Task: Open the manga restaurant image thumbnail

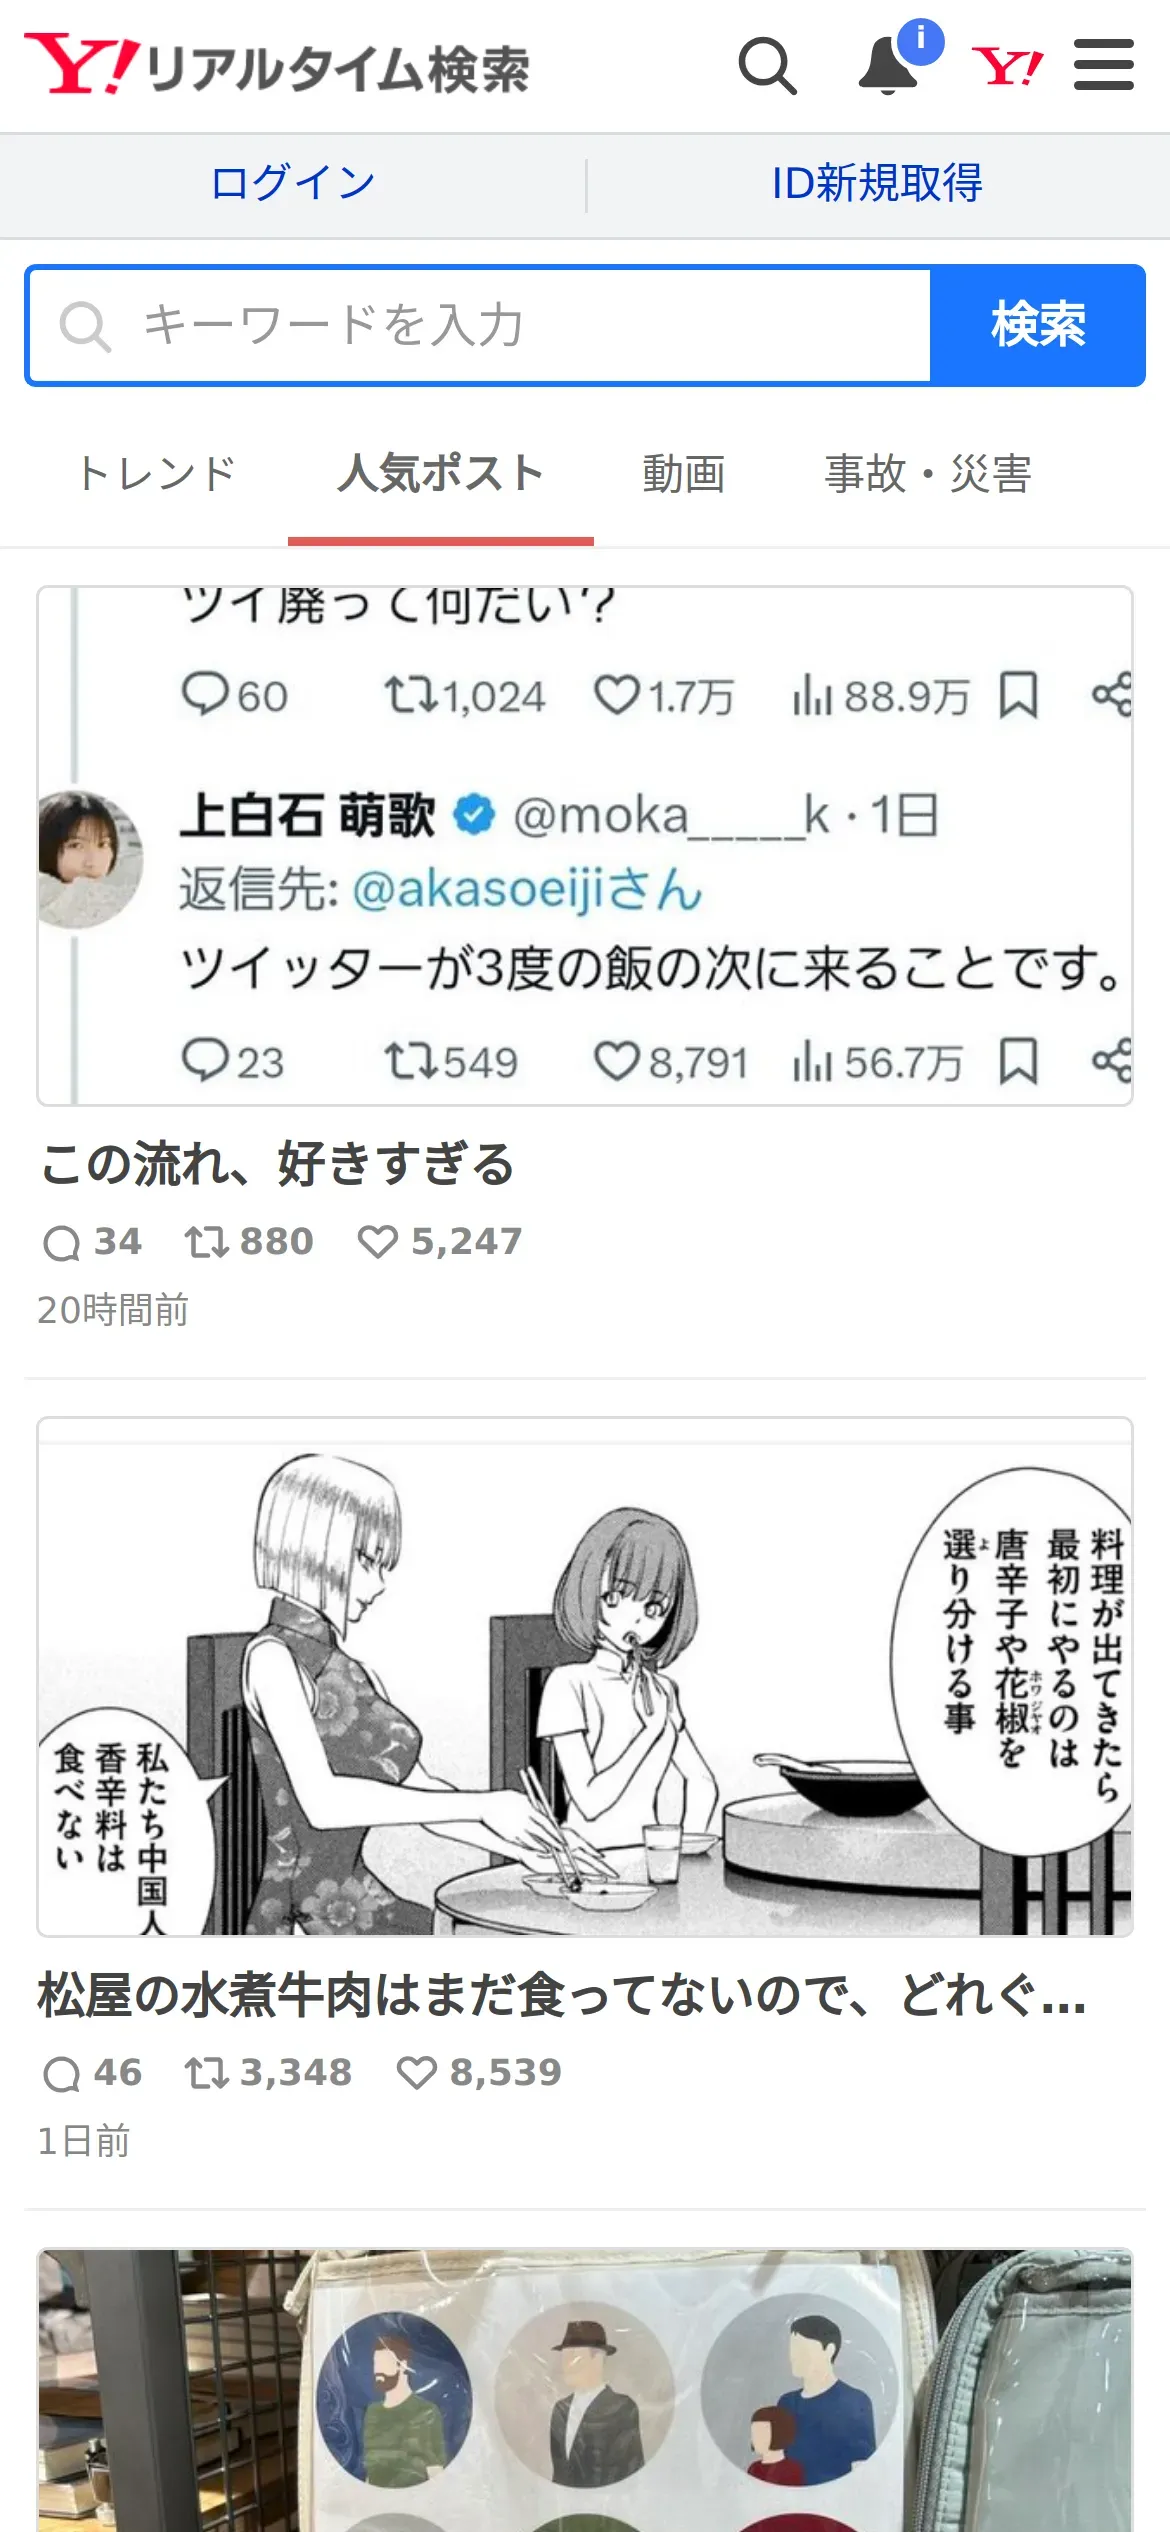Action: click(585, 1676)
